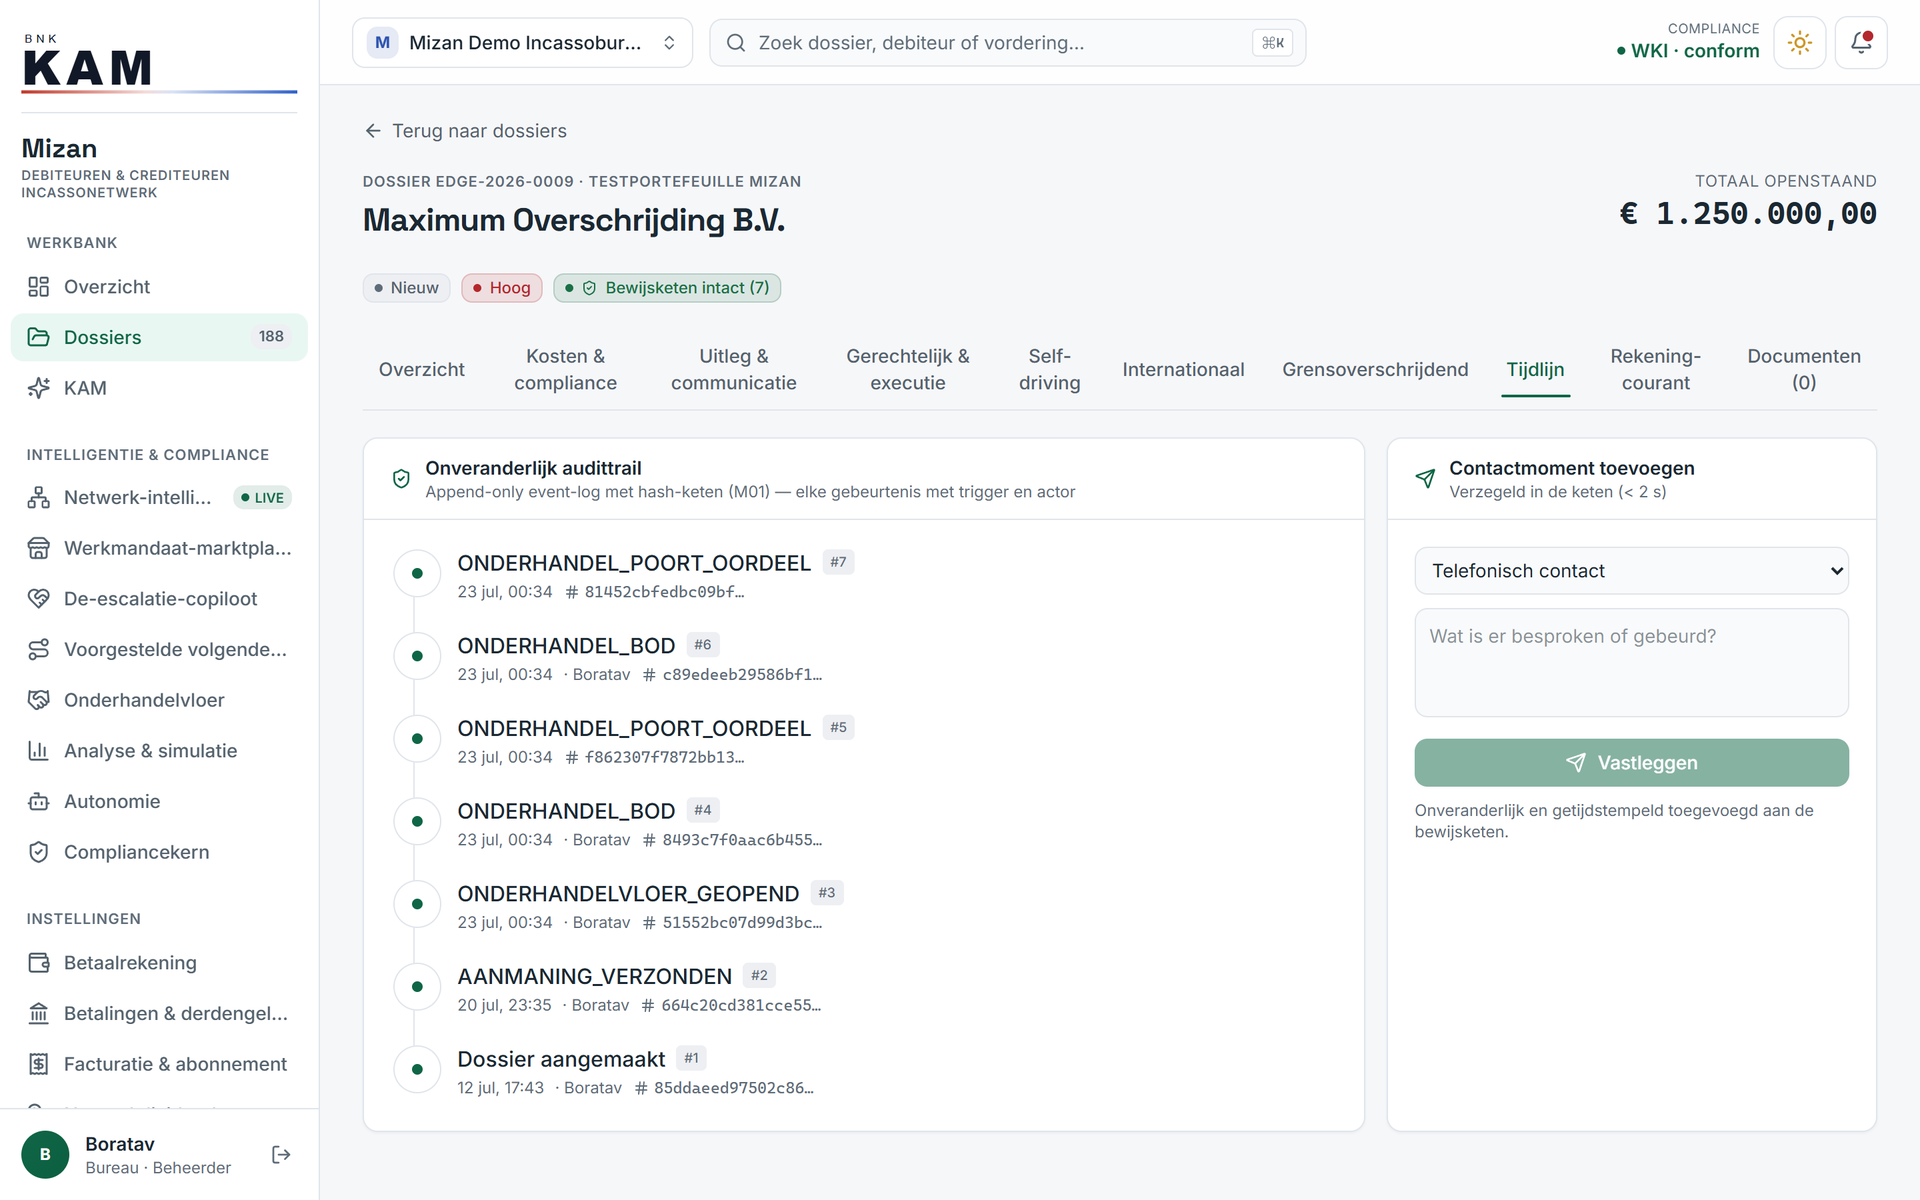This screenshot has height=1200, width=1920.
Task: Open Dossiers in the sidebar
Action: (x=159, y=337)
